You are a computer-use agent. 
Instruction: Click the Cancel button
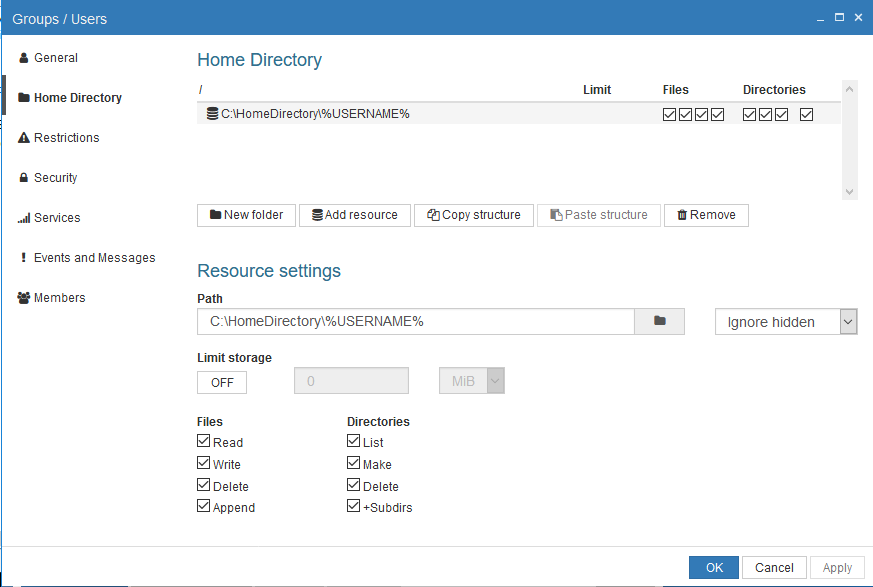tap(774, 568)
